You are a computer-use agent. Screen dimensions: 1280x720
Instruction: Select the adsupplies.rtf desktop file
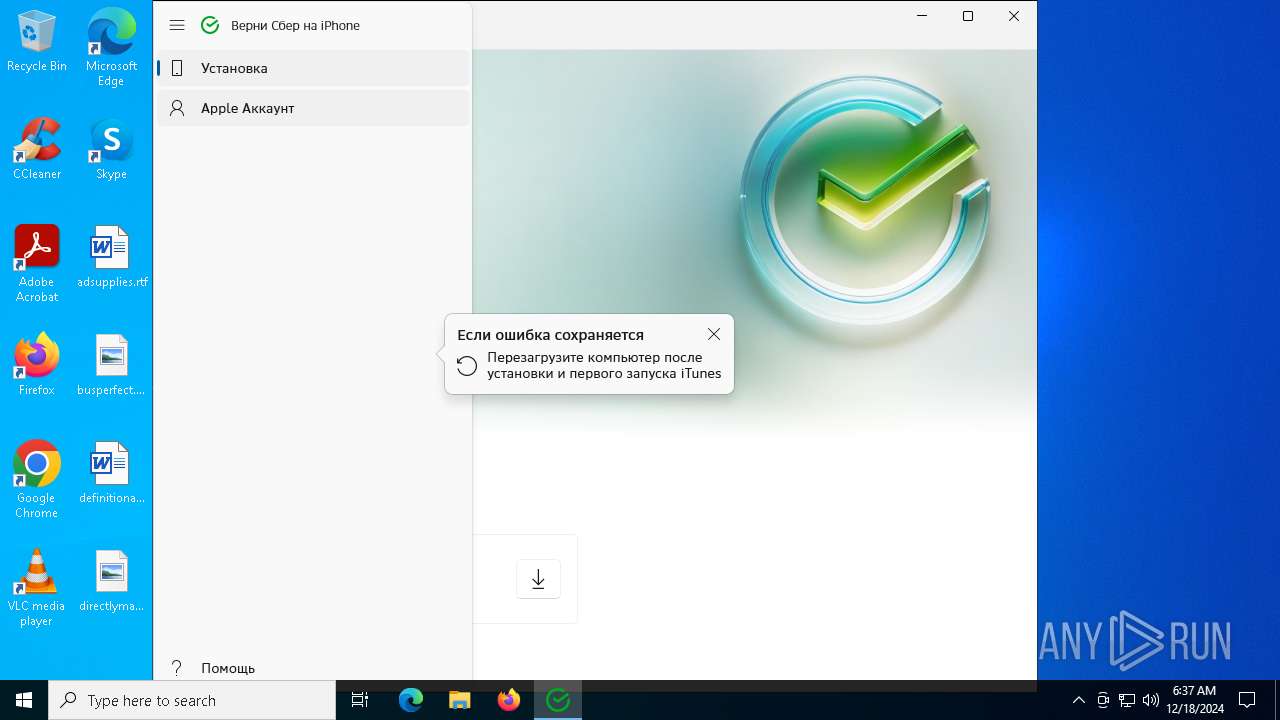(x=112, y=258)
